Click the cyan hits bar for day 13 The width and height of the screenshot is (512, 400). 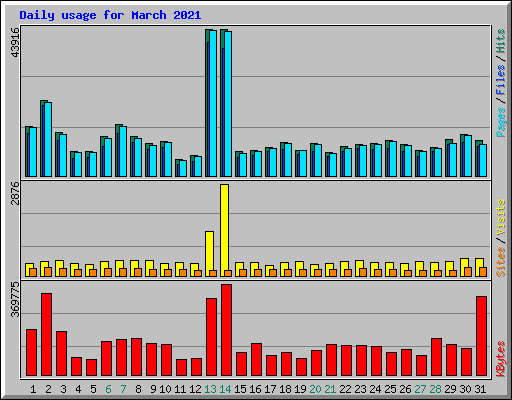coord(213,103)
